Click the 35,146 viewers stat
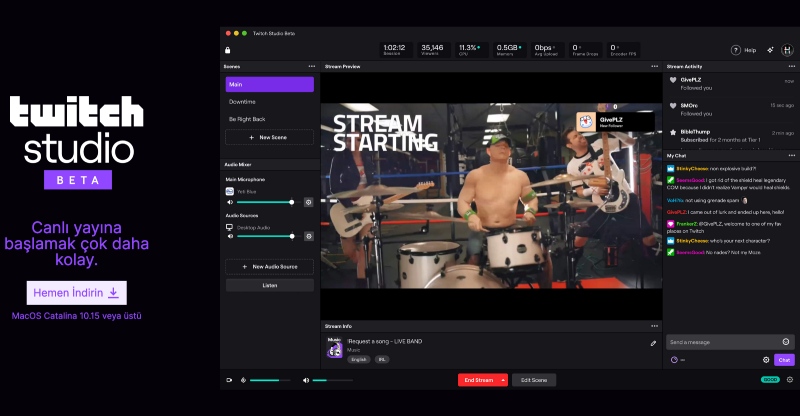The width and height of the screenshot is (800, 416). pos(432,50)
